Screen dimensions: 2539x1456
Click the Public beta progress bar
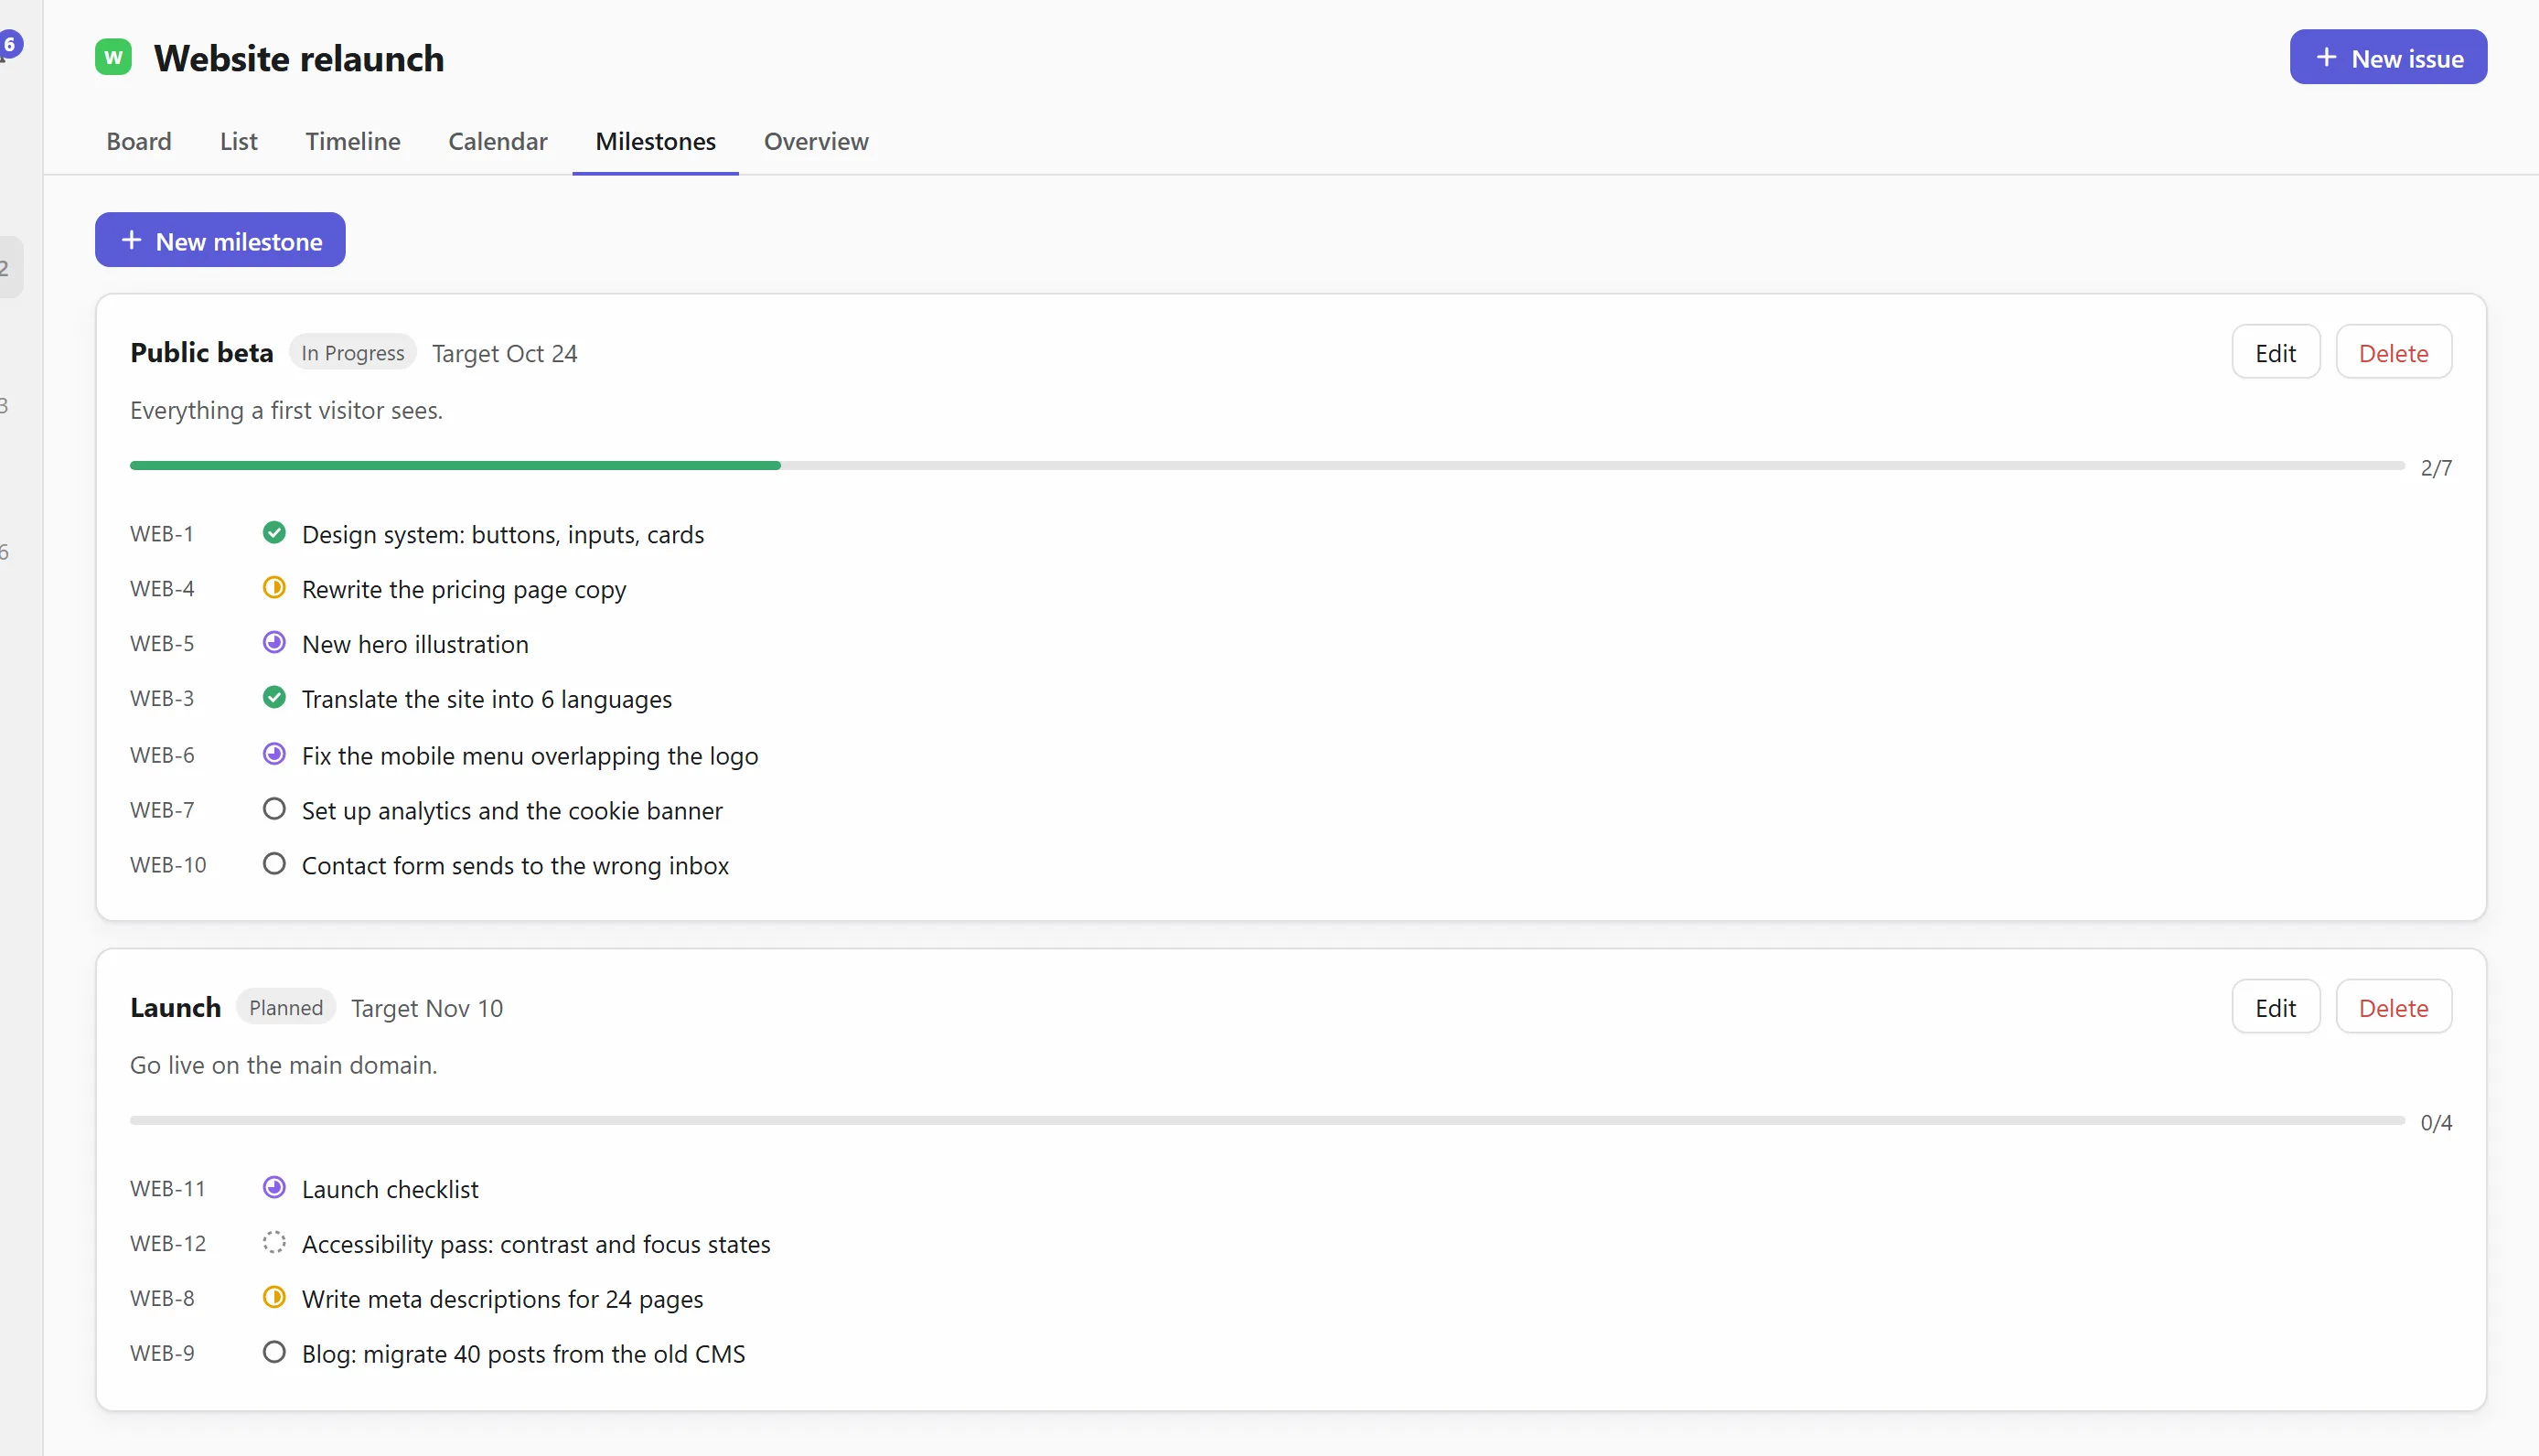1267,466
